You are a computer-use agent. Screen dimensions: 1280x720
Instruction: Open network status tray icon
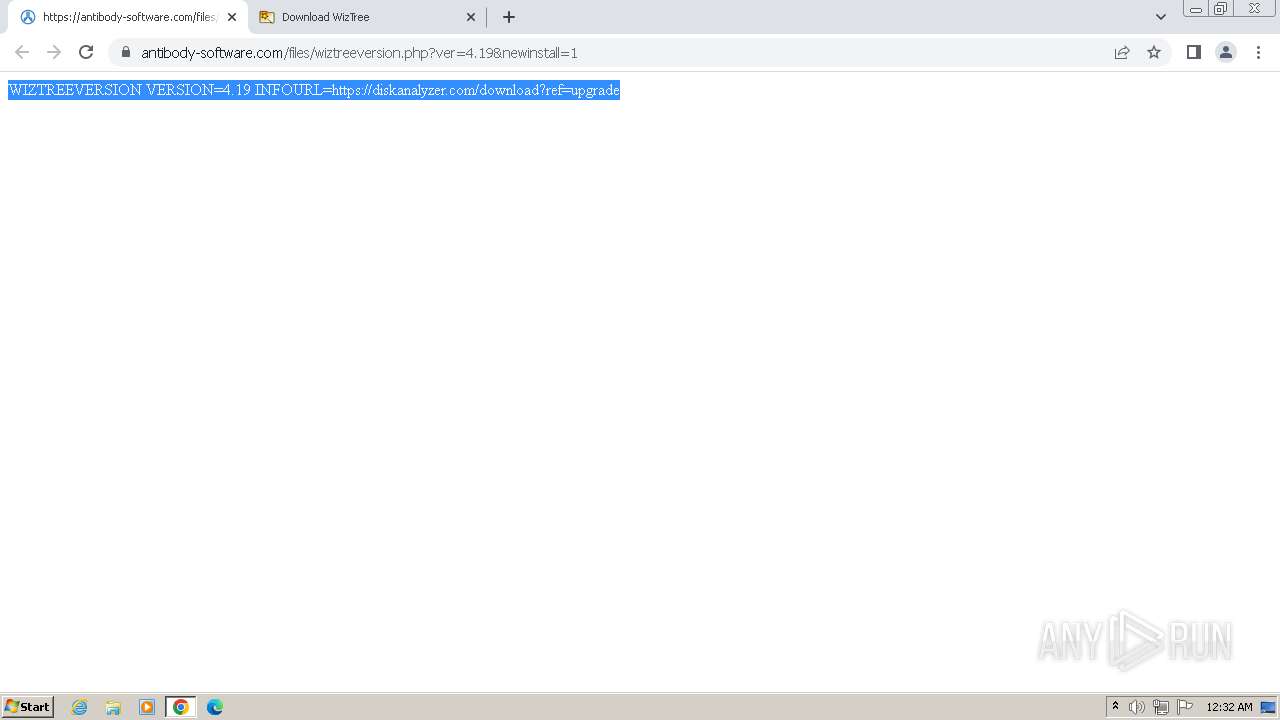[x=1161, y=707]
